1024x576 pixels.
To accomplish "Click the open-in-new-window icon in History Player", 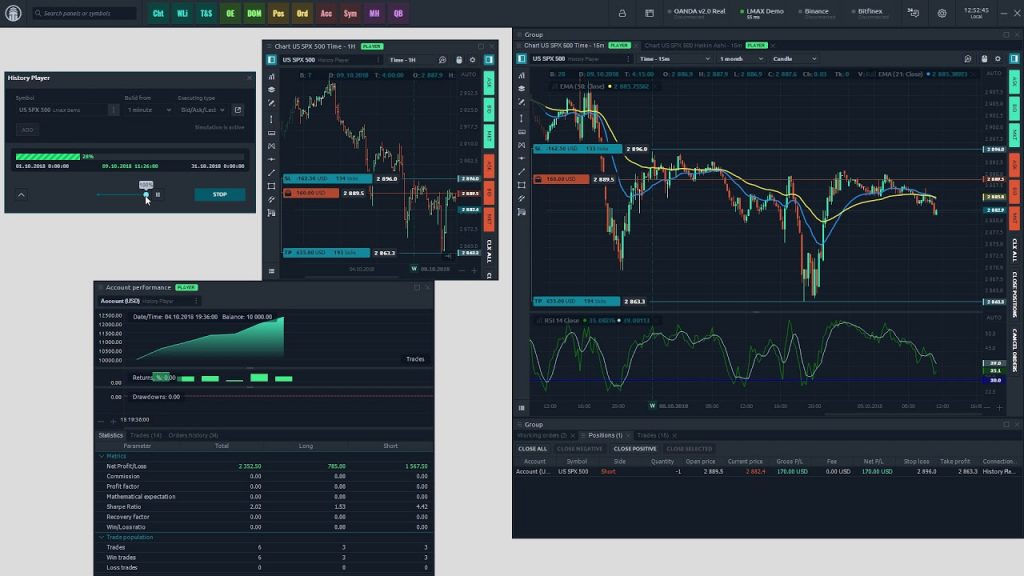I will pos(238,110).
